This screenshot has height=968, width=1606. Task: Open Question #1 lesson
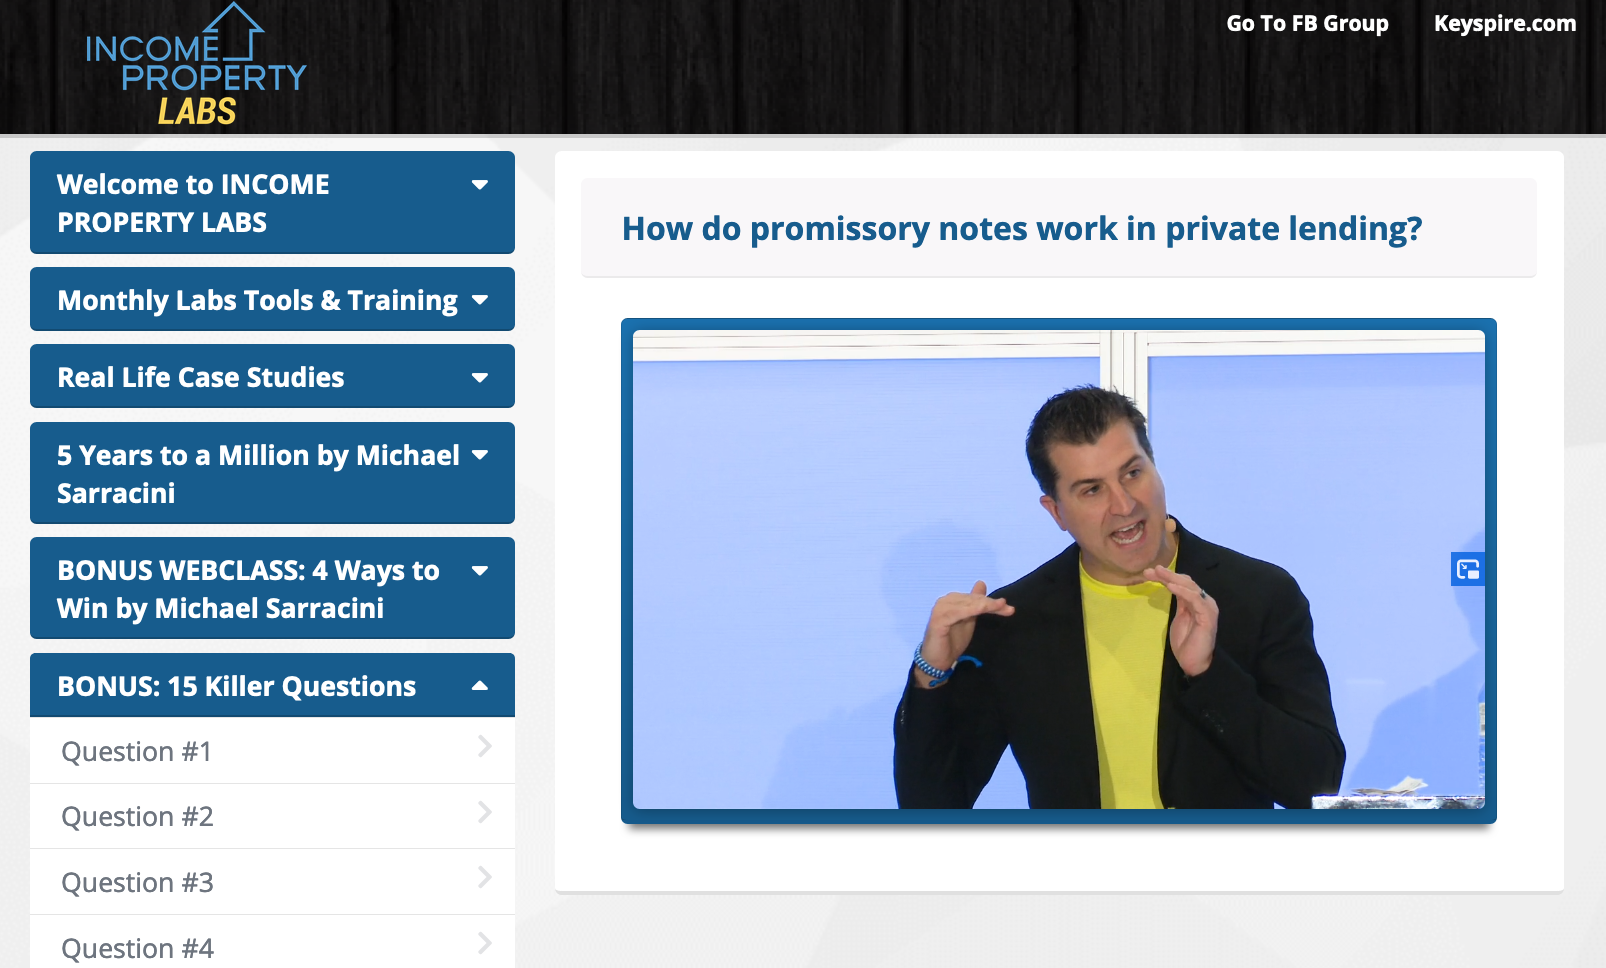coord(137,752)
